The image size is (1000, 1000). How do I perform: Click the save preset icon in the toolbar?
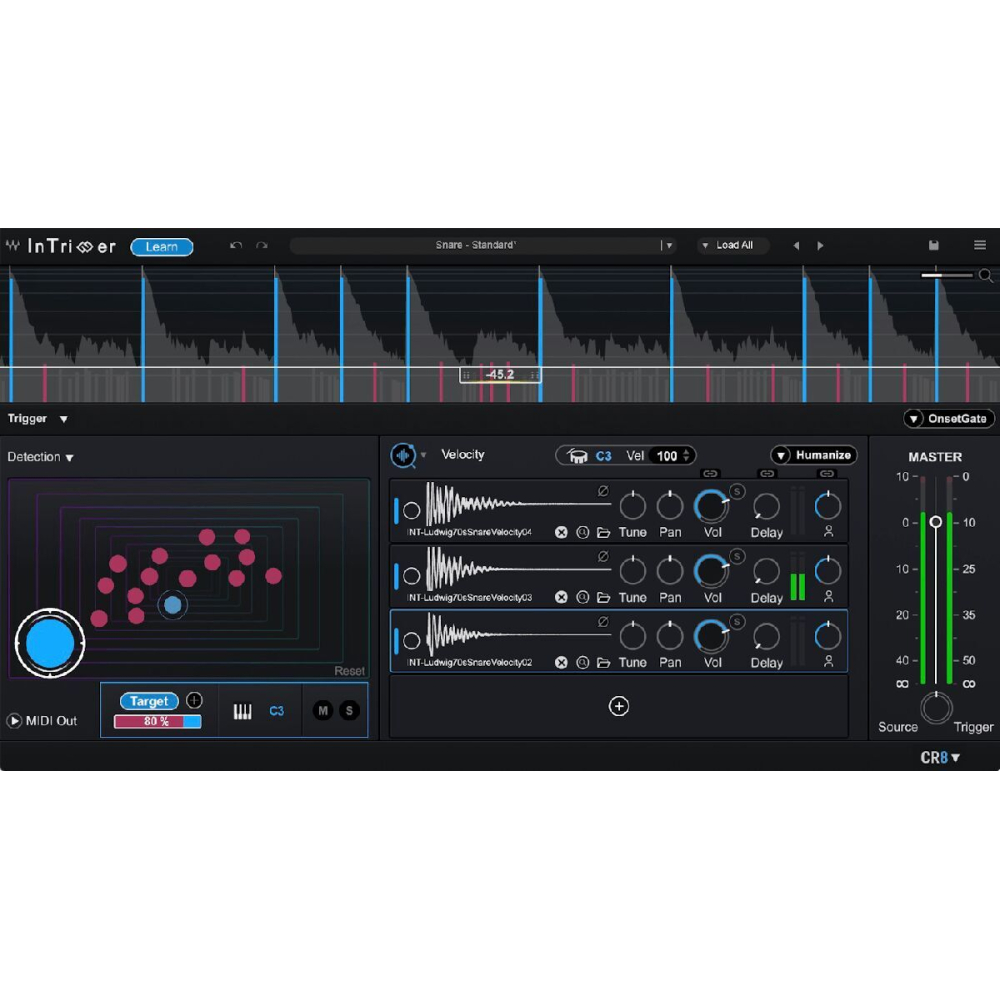[x=934, y=245]
